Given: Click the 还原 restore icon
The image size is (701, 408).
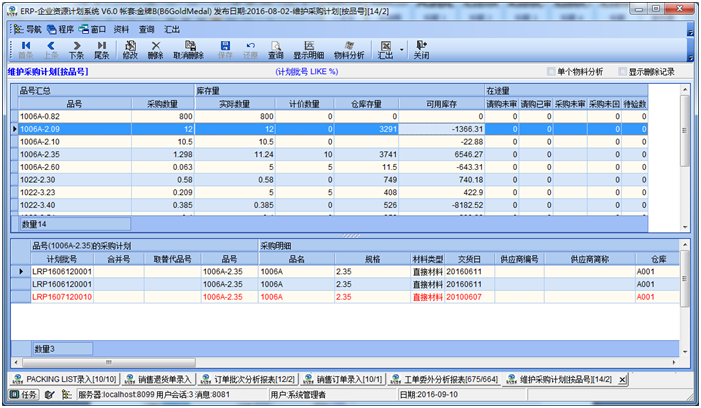Looking at the screenshot, I should 250,50.
